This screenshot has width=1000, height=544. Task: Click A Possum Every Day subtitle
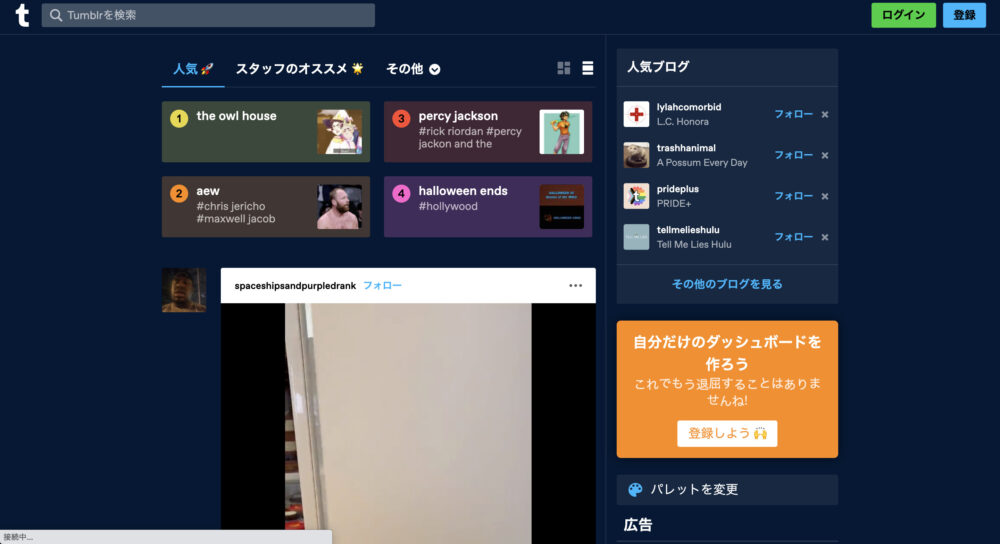(x=702, y=163)
